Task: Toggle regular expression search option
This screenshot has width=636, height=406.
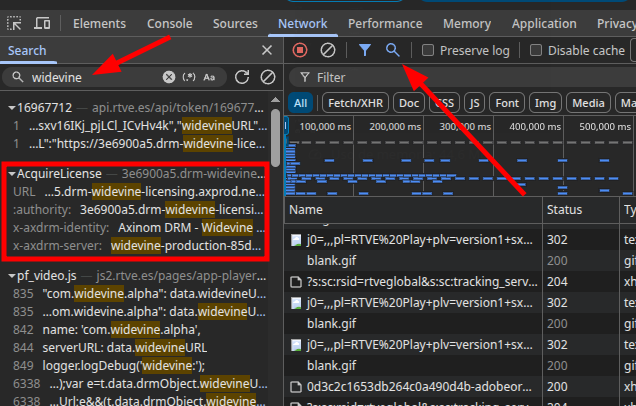Action: [x=189, y=77]
